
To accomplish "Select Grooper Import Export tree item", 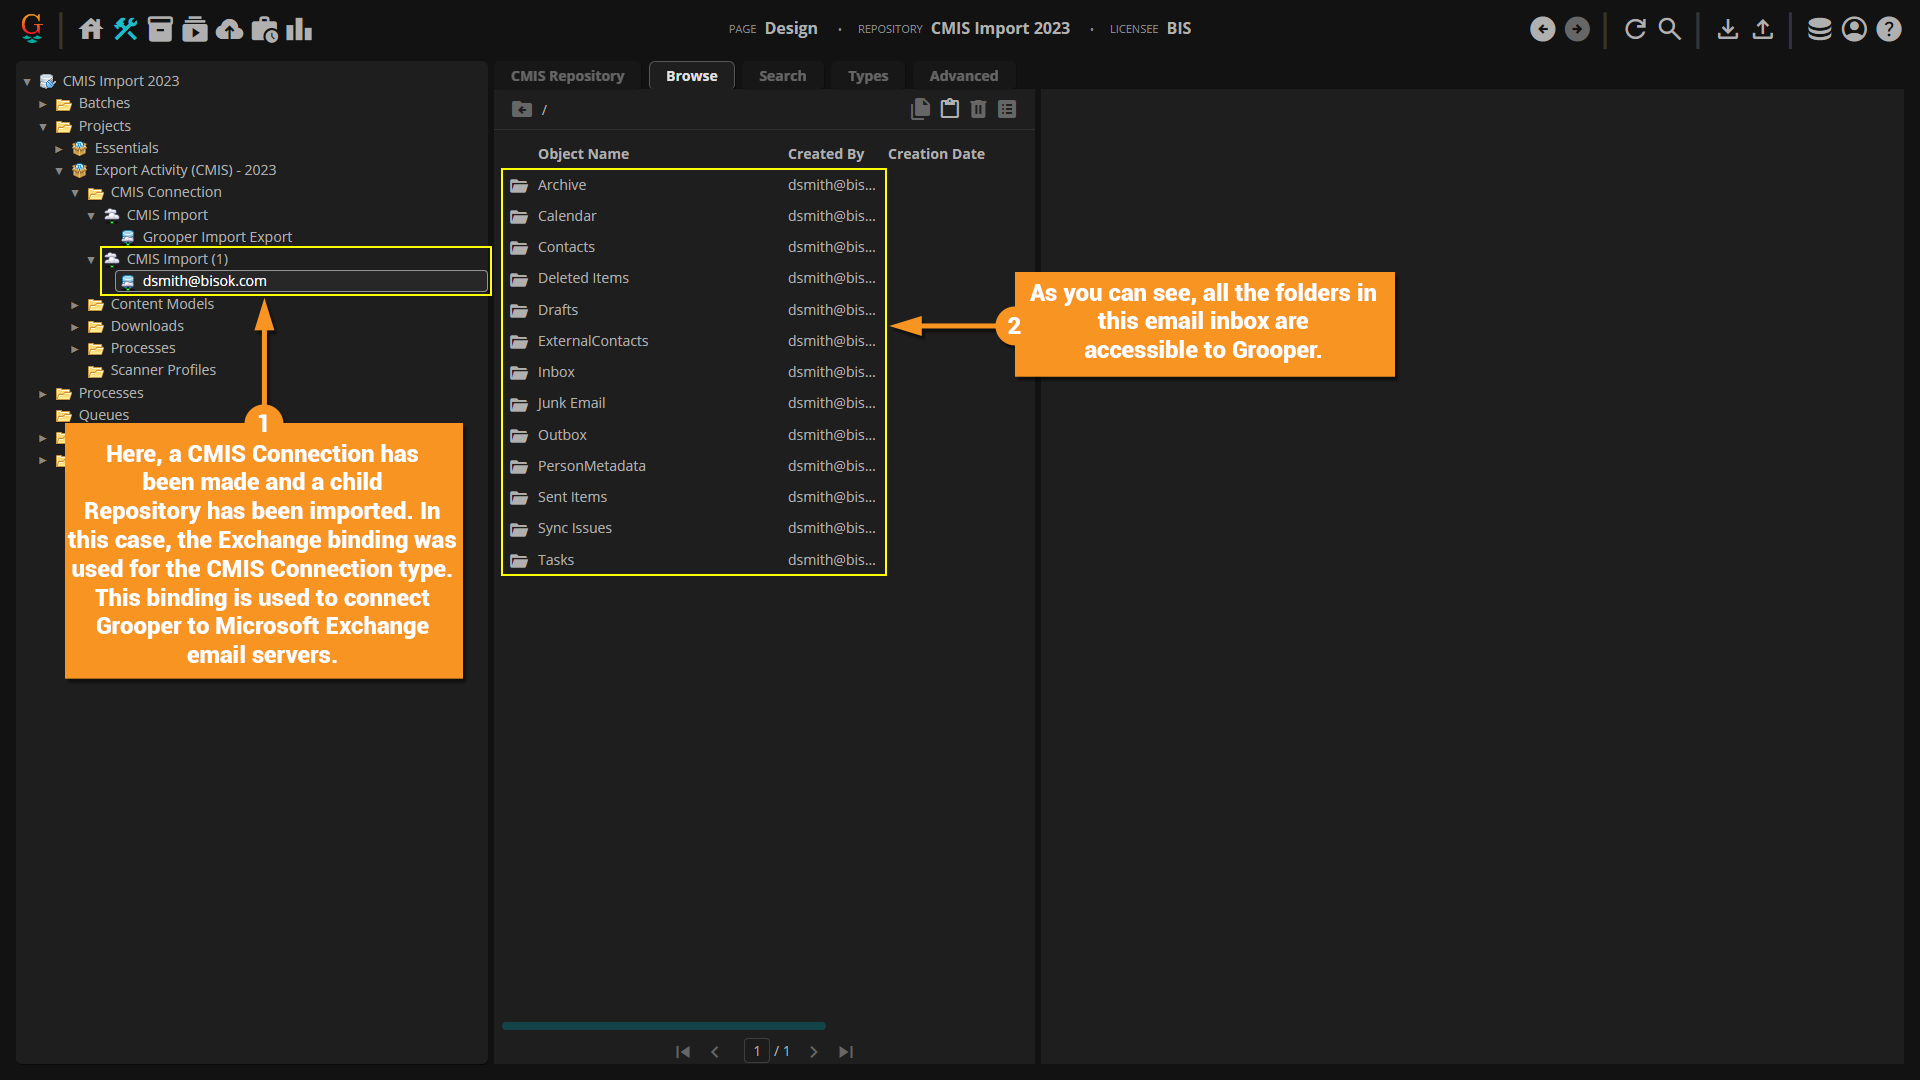I will (217, 237).
